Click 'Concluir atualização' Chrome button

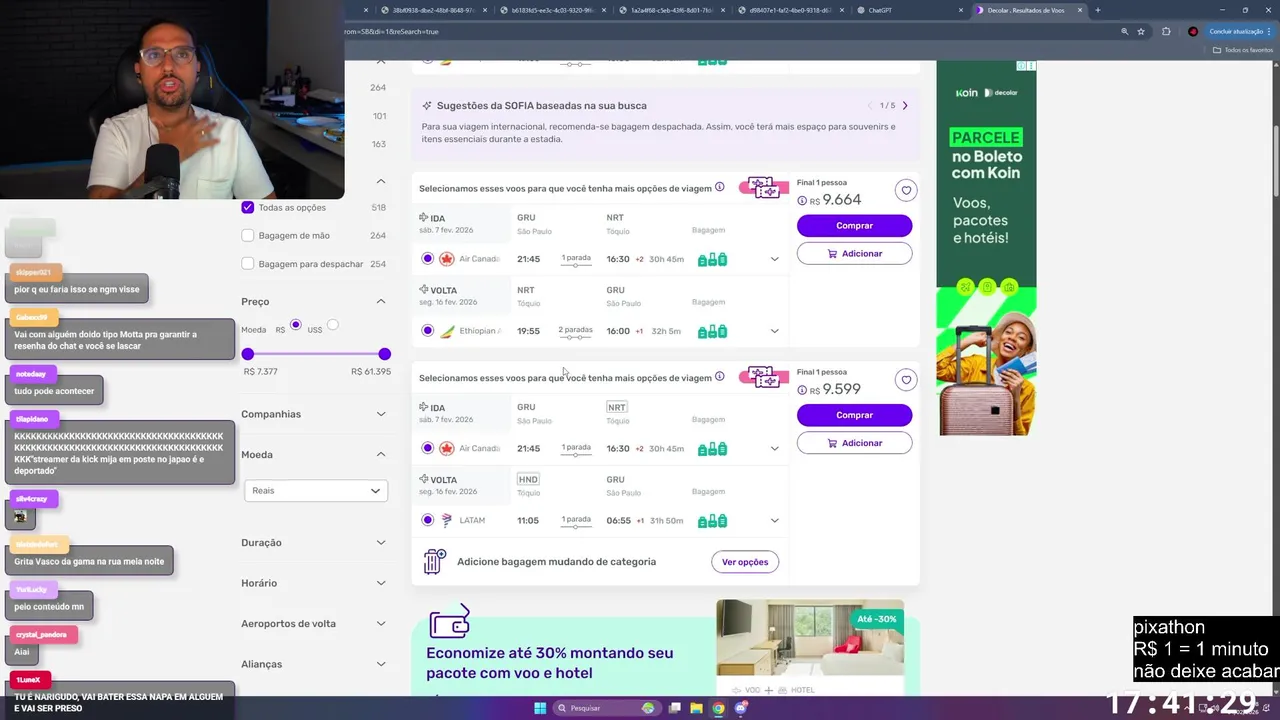tap(1240, 31)
